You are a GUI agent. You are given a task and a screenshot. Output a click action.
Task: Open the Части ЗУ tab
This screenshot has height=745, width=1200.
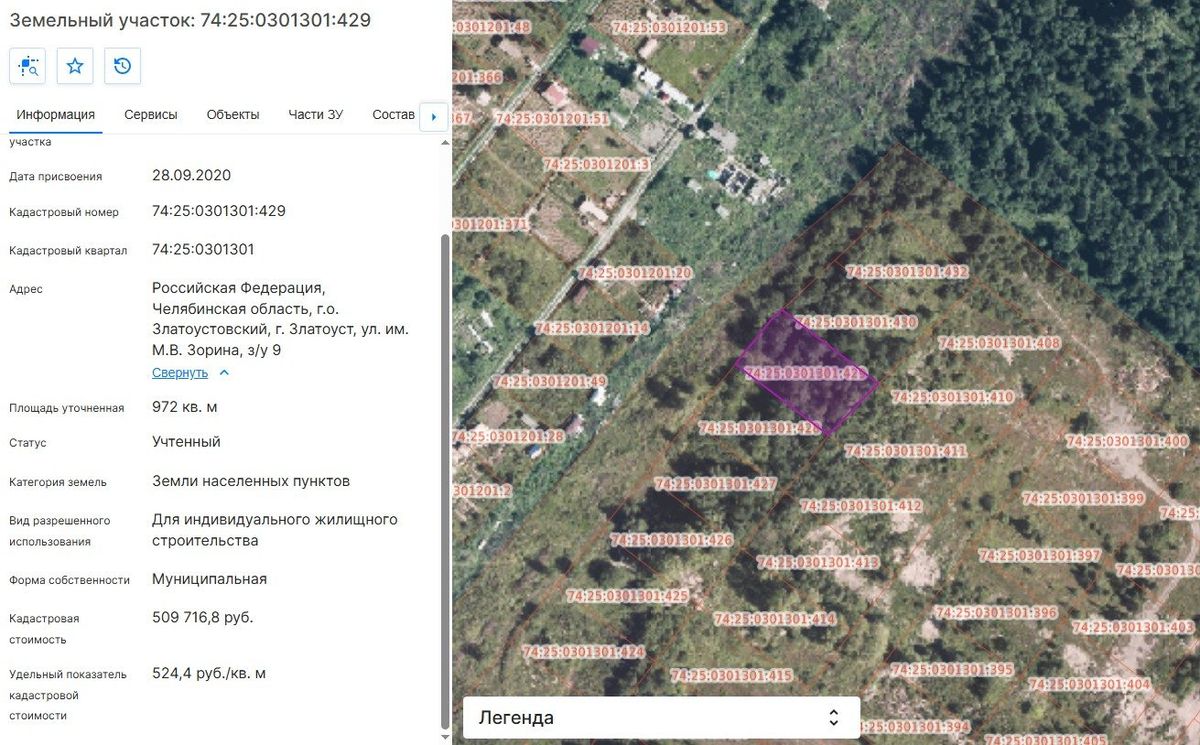pyautogui.click(x=316, y=115)
